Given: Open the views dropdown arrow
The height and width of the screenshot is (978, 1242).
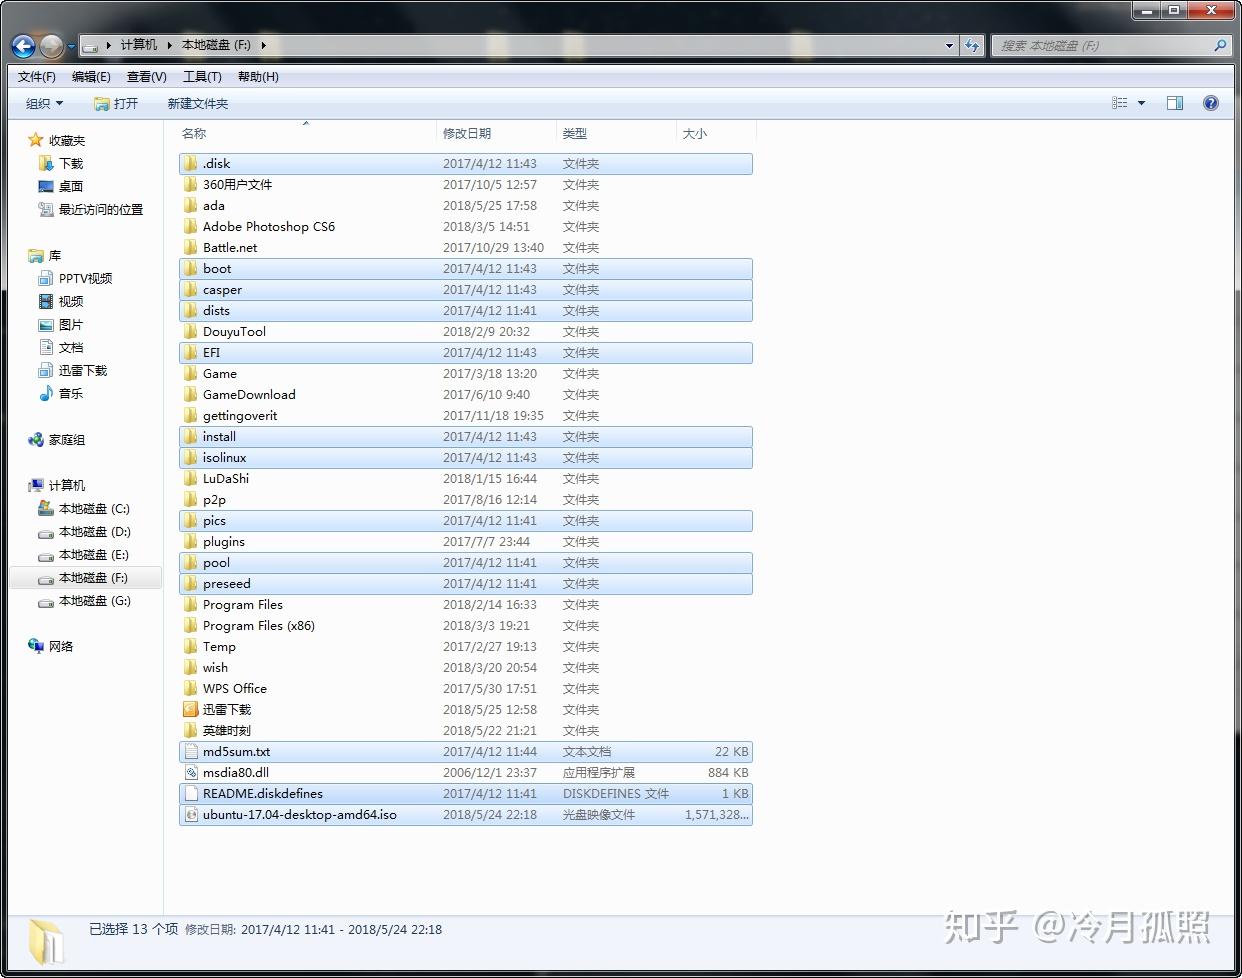Looking at the screenshot, I should coord(1140,103).
